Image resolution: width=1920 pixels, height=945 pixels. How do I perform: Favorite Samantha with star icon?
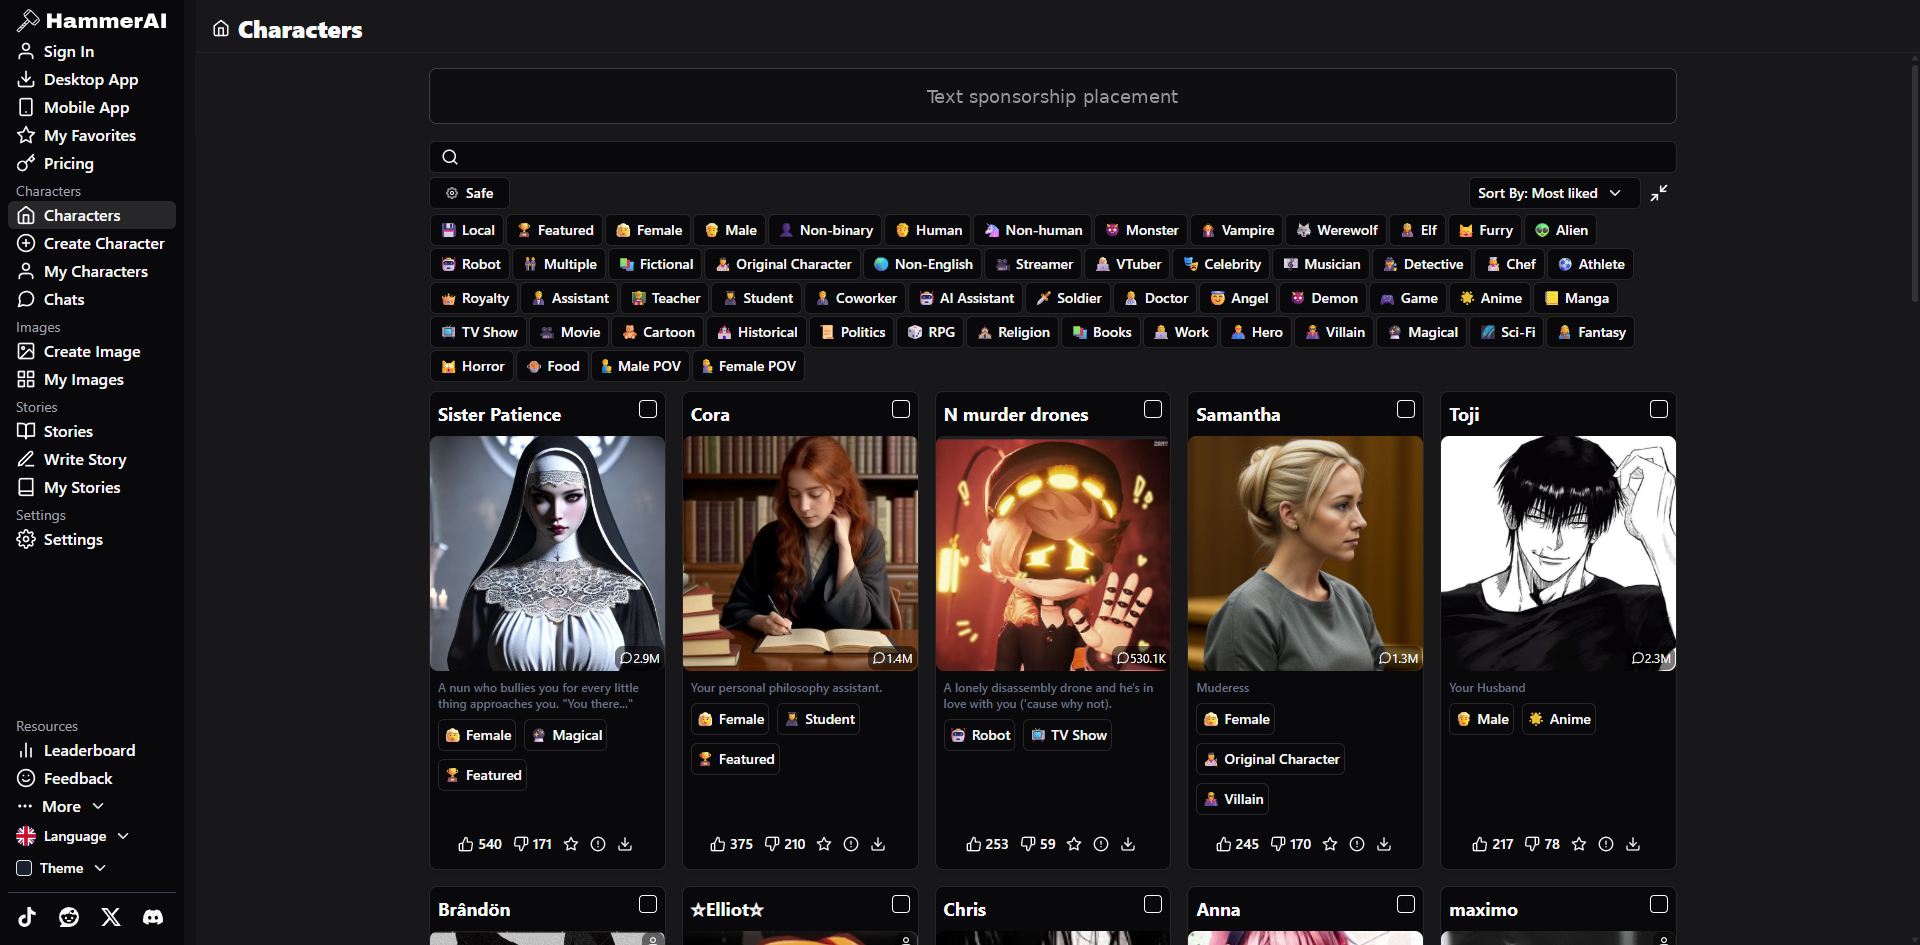click(x=1330, y=844)
